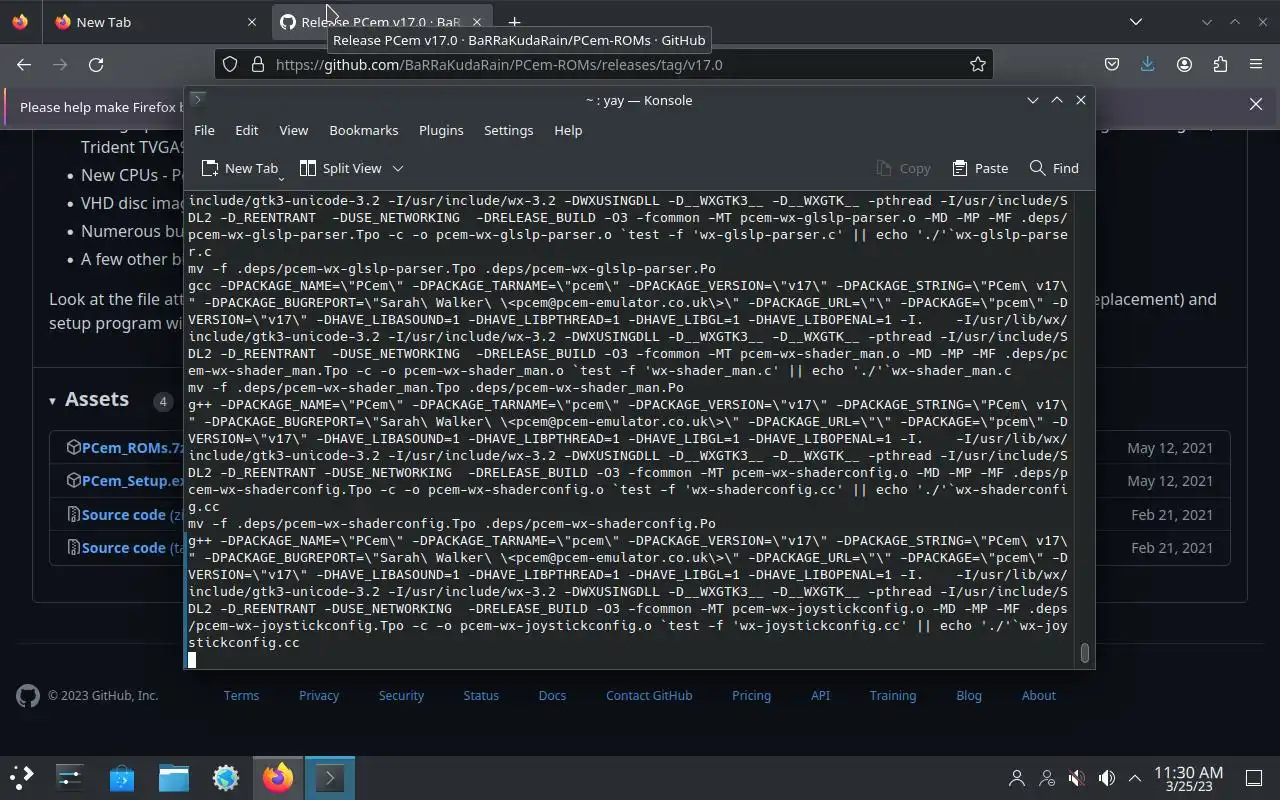Switch to Konsole in the taskbar
The width and height of the screenshot is (1280, 800).
(330, 777)
